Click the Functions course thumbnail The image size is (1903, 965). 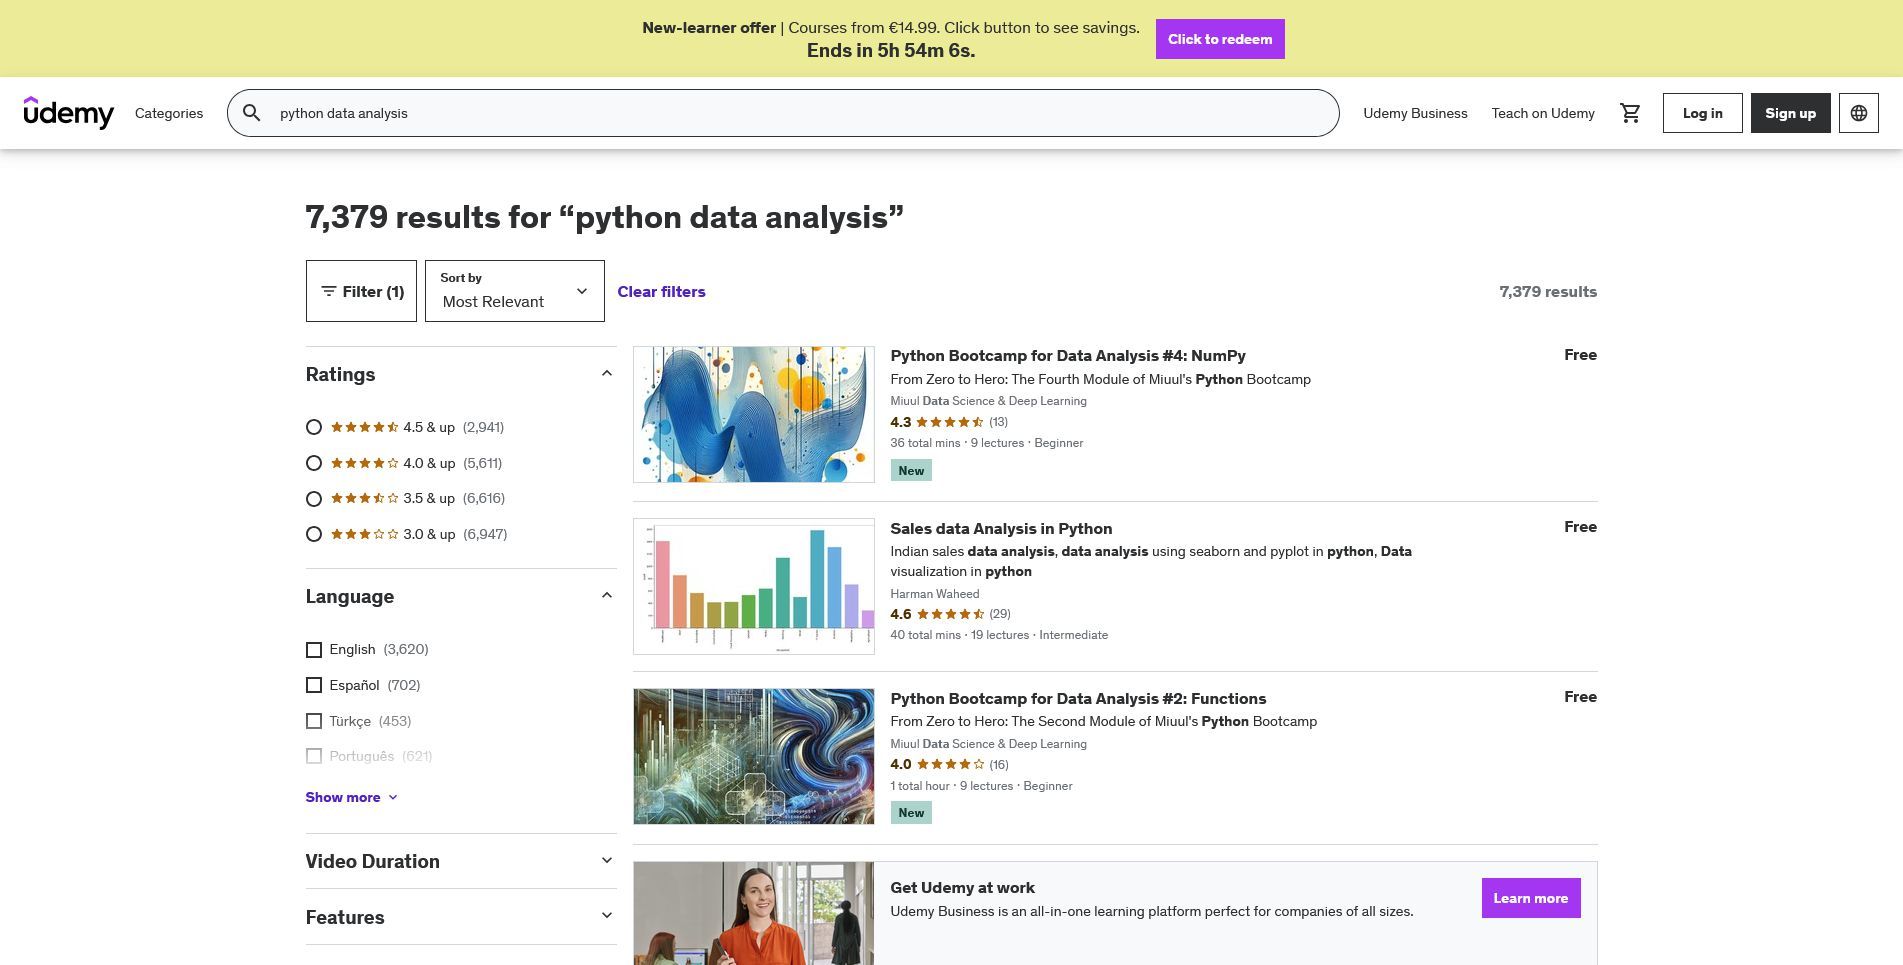coord(753,756)
